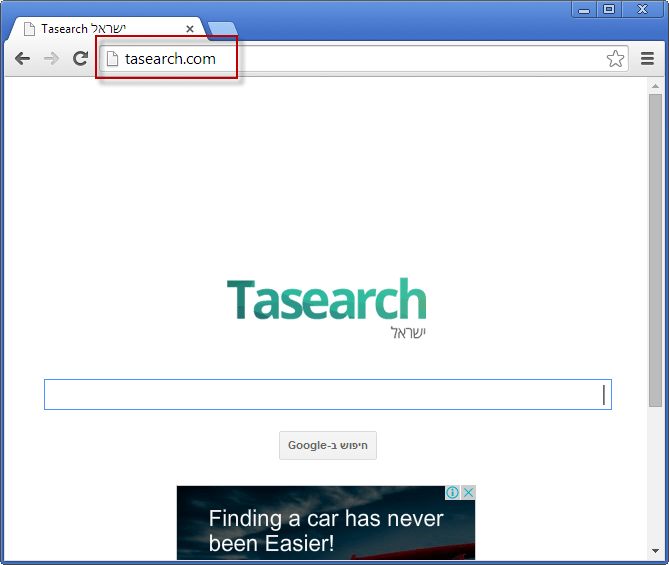Click the Tasearch search input box
This screenshot has height=565, width=669.
328,394
